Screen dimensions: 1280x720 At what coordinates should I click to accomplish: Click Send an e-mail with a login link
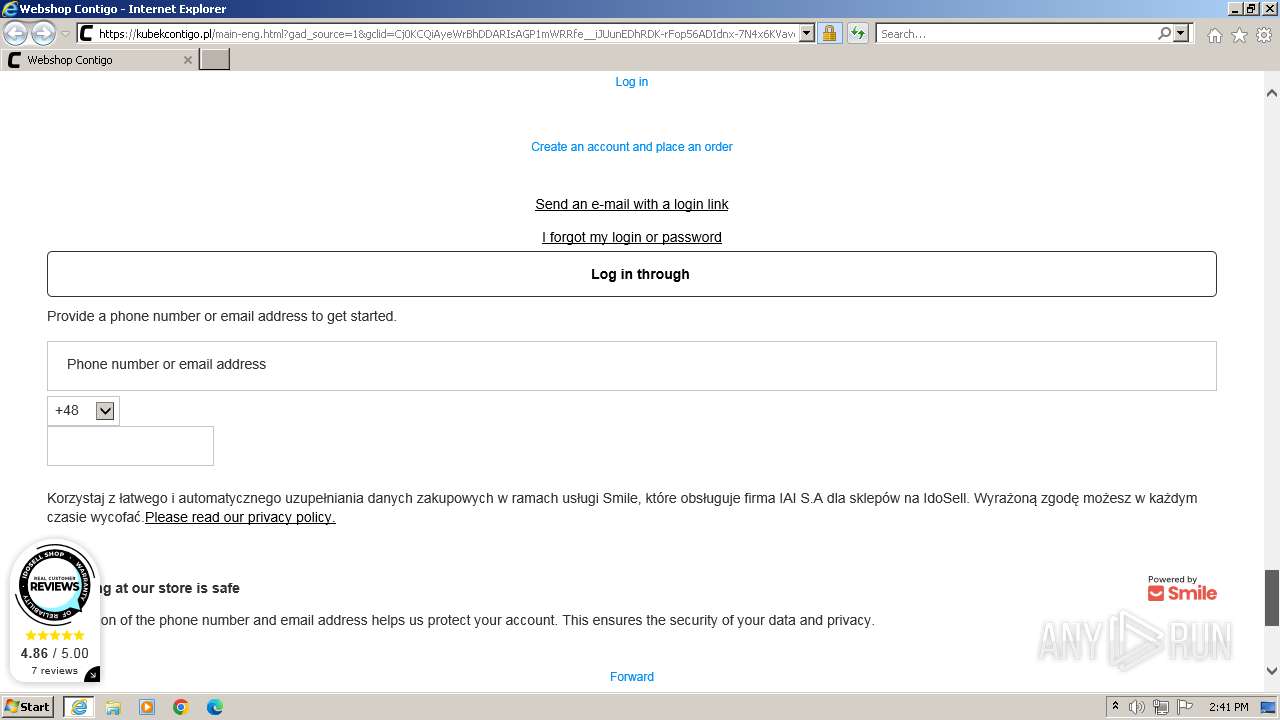(632, 204)
